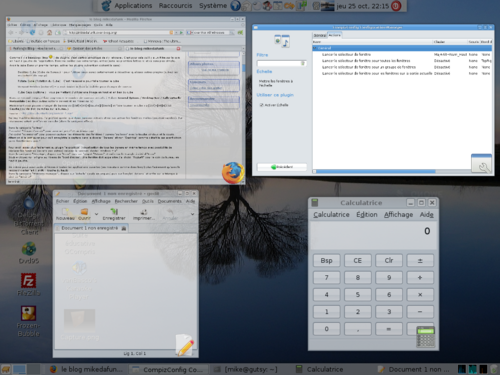
Task: Click the Clr button on calculator
Action: coord(389,261)
